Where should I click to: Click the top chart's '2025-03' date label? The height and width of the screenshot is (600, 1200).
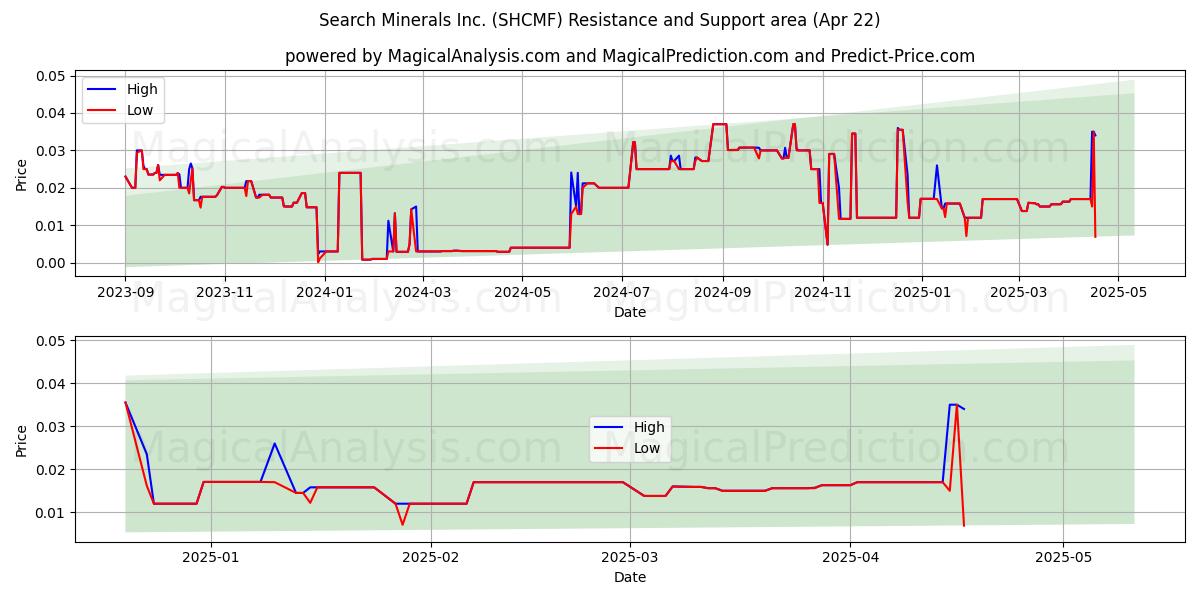[1019, 292]
